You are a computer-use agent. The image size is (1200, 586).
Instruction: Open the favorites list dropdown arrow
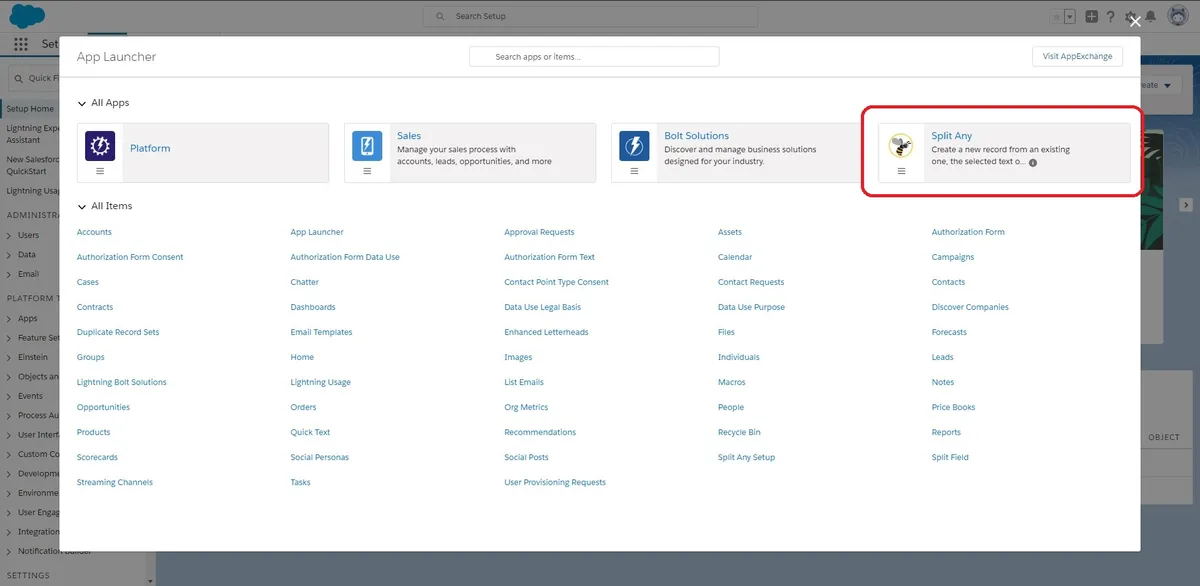coord(1069,17)
